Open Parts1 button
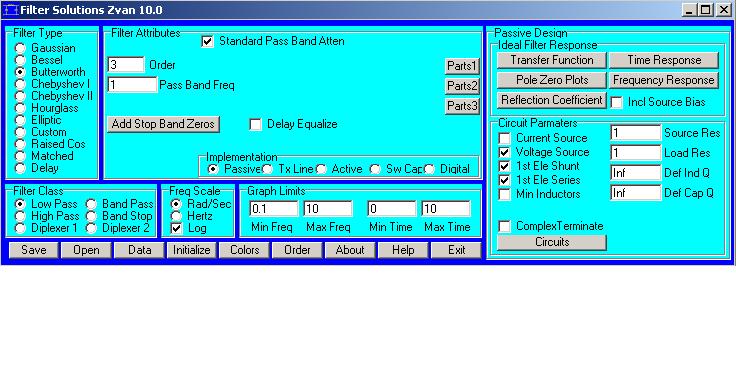 pyautogui.click(x=462, y=66)
